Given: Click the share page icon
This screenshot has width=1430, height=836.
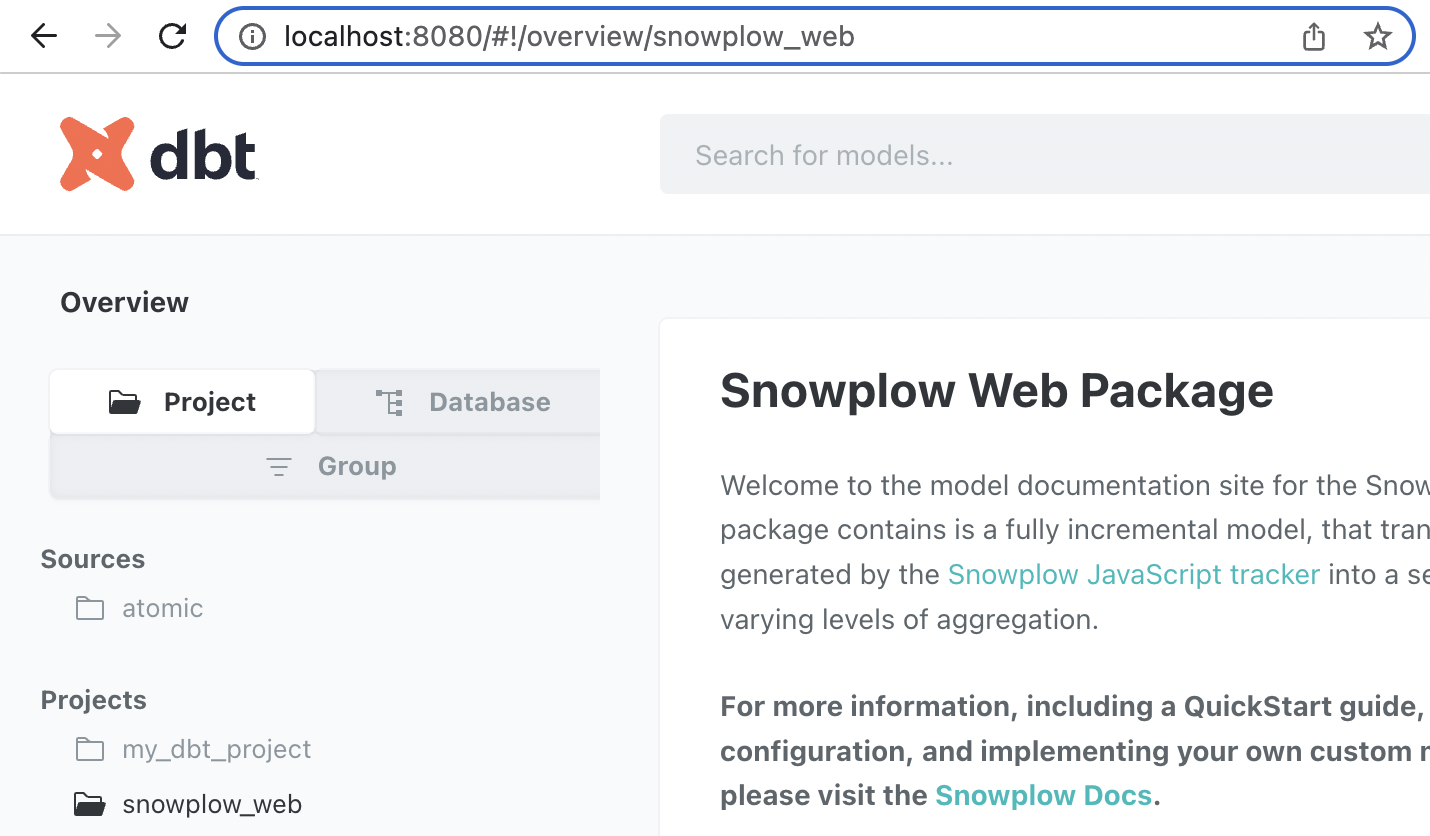Looking at the screenshot, I should coord(1314,37).
